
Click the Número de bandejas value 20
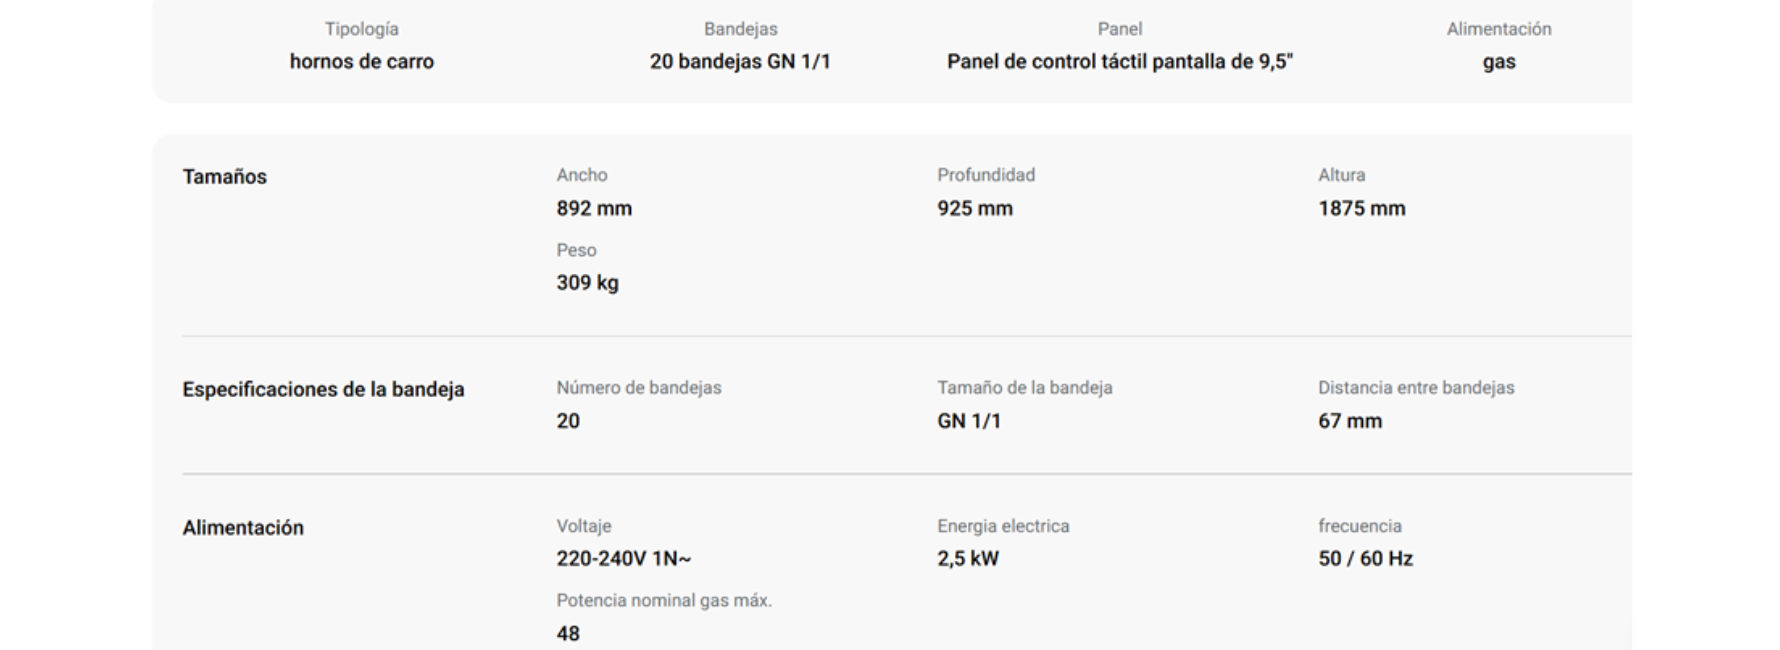[568, 421]
